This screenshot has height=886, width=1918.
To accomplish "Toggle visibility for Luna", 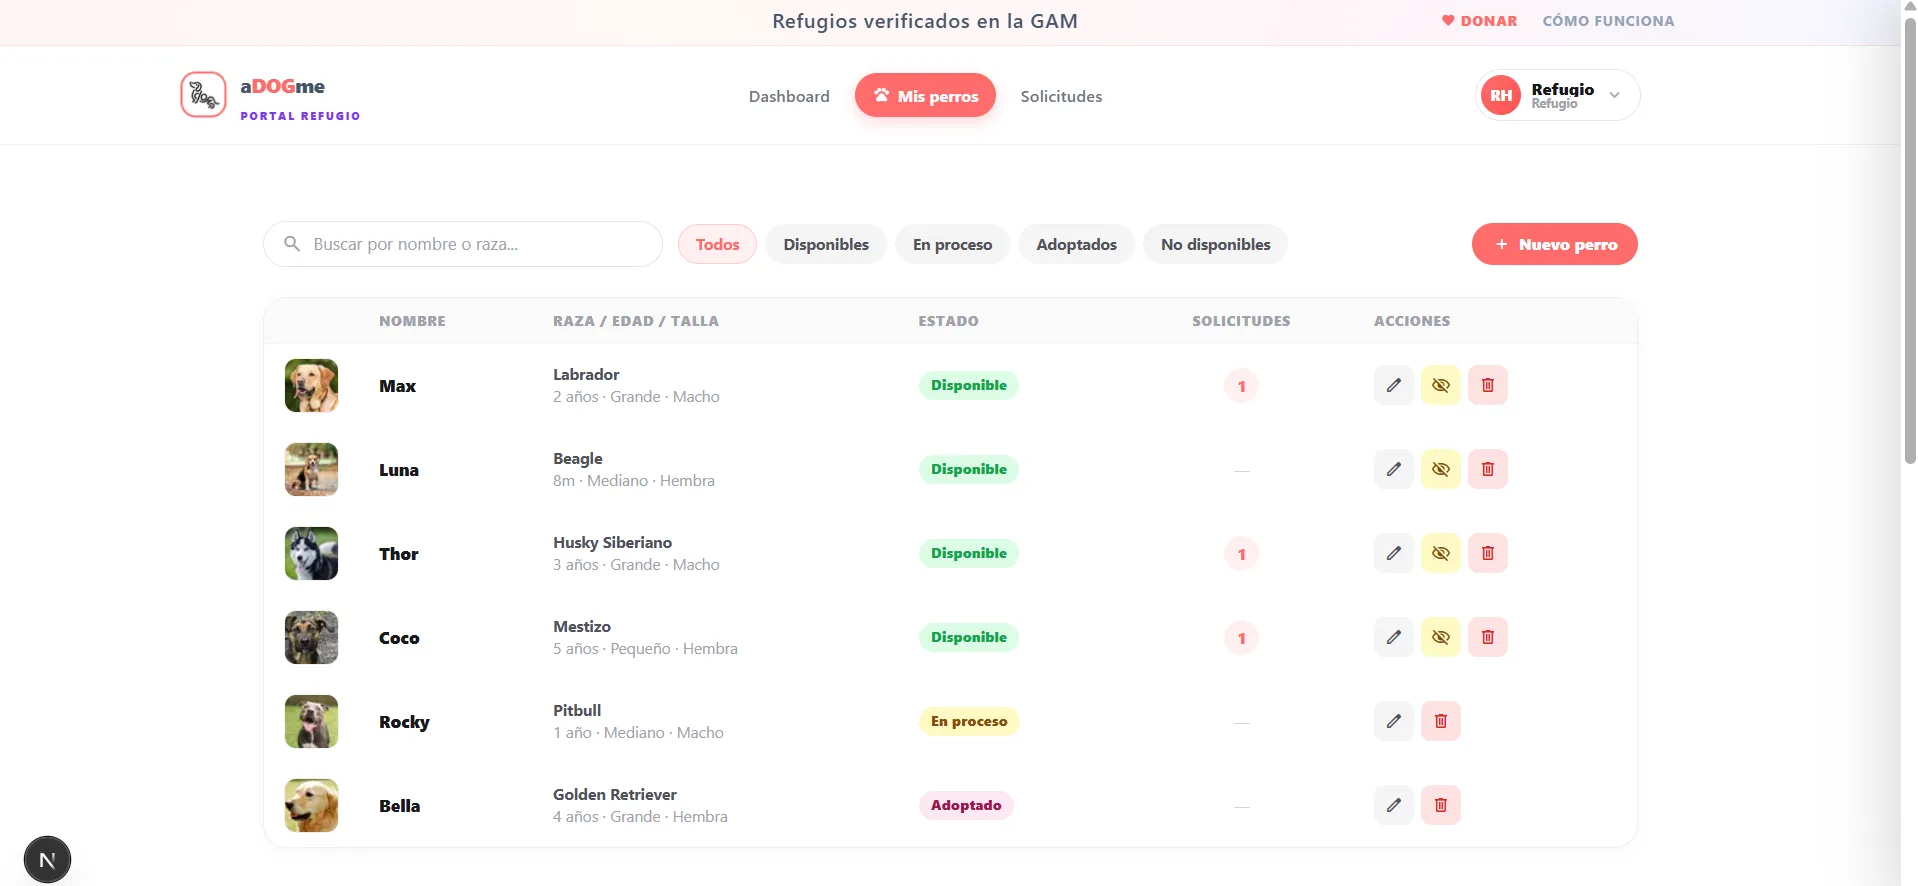I will click(1440, 469).
